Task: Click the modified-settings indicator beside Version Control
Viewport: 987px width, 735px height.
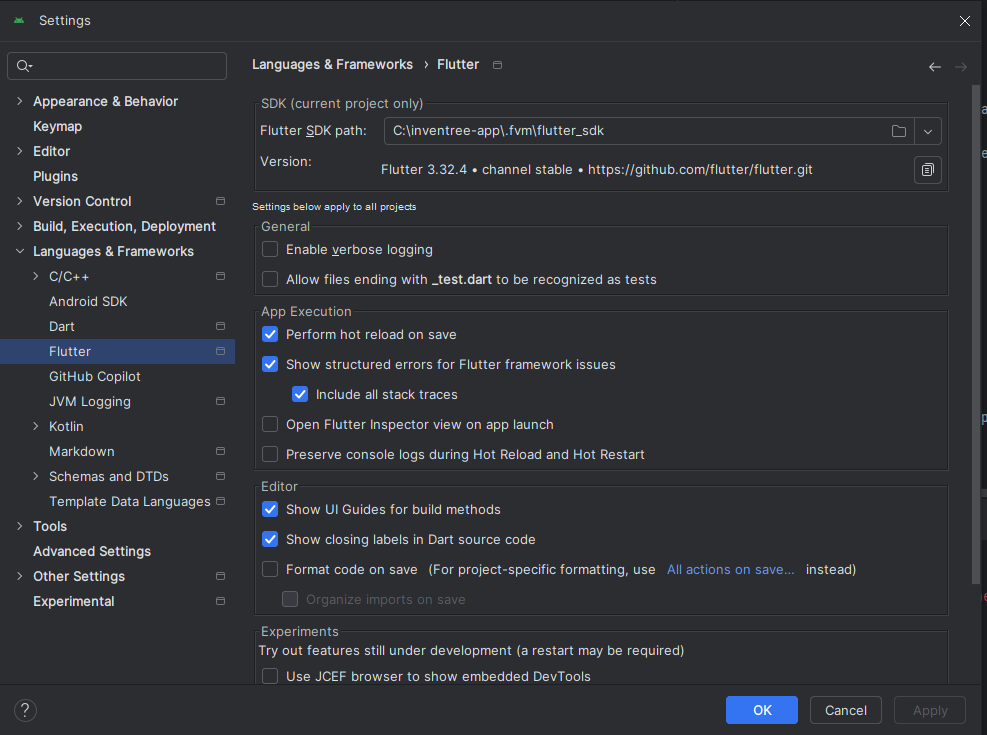Action: 219,201
